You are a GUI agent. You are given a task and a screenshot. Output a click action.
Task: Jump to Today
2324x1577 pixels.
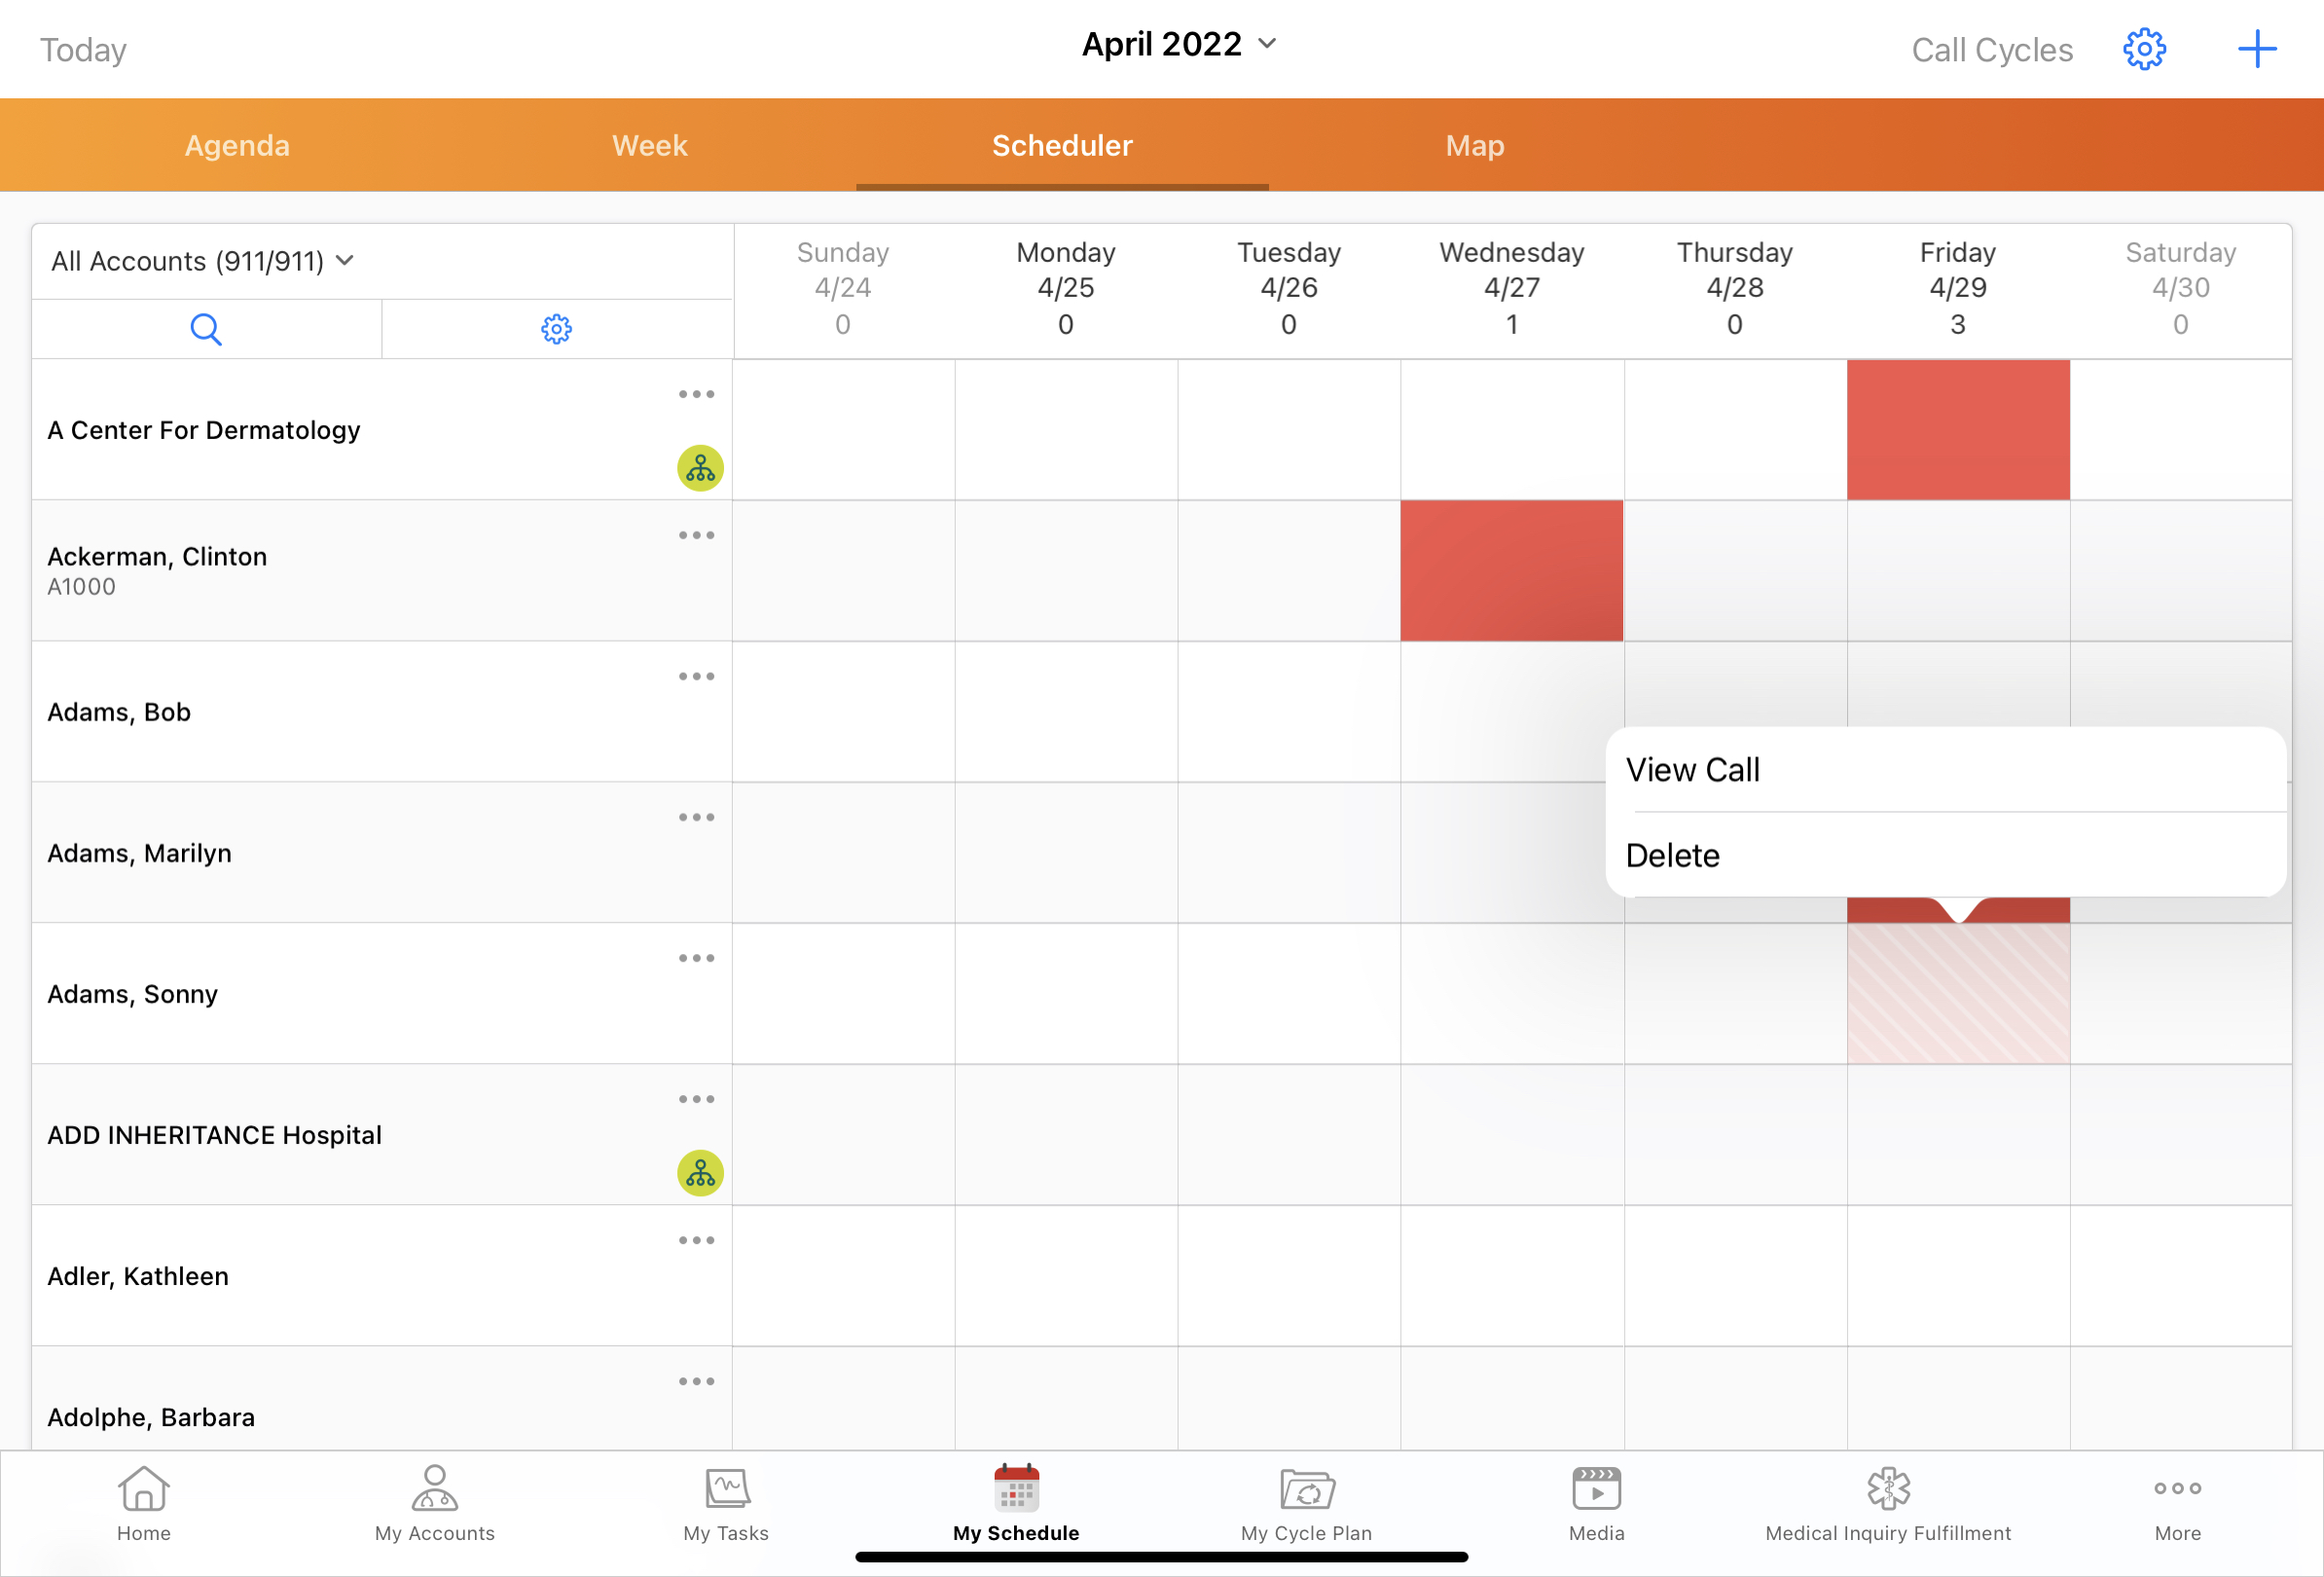coord(83,50)
